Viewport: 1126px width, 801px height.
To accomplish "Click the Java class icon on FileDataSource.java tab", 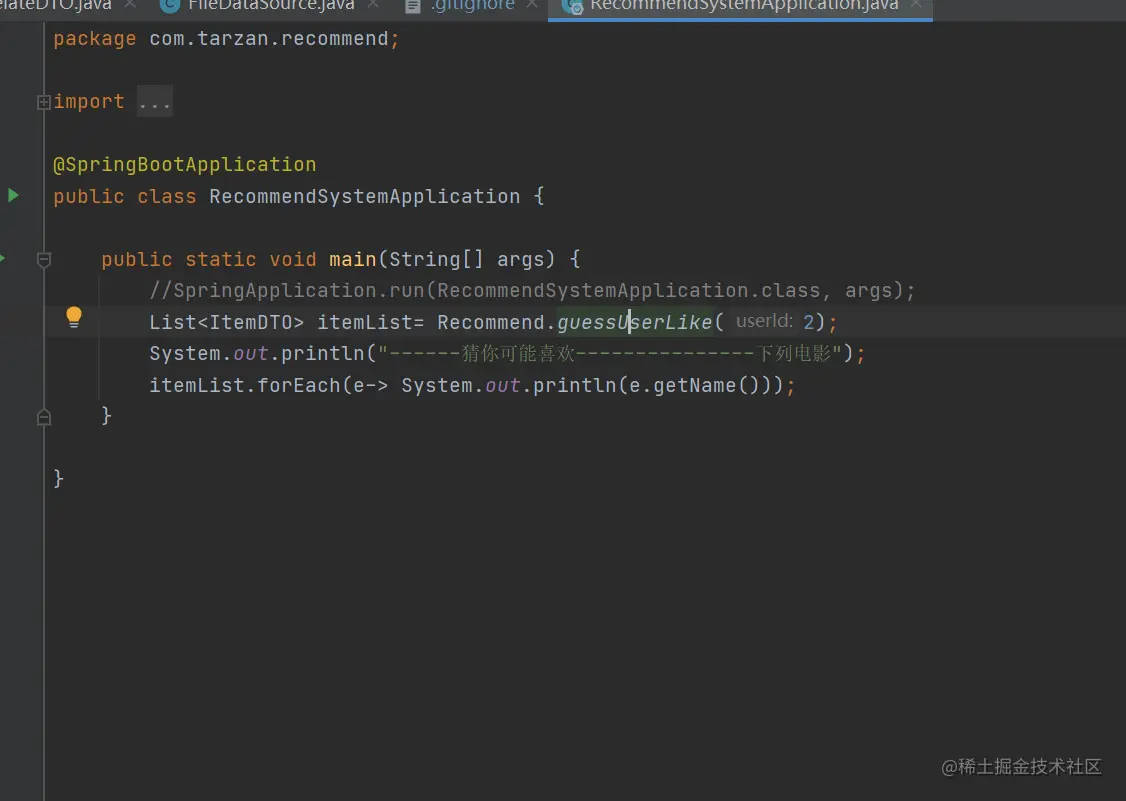I will pyautogui.click(x=169, y=6).
